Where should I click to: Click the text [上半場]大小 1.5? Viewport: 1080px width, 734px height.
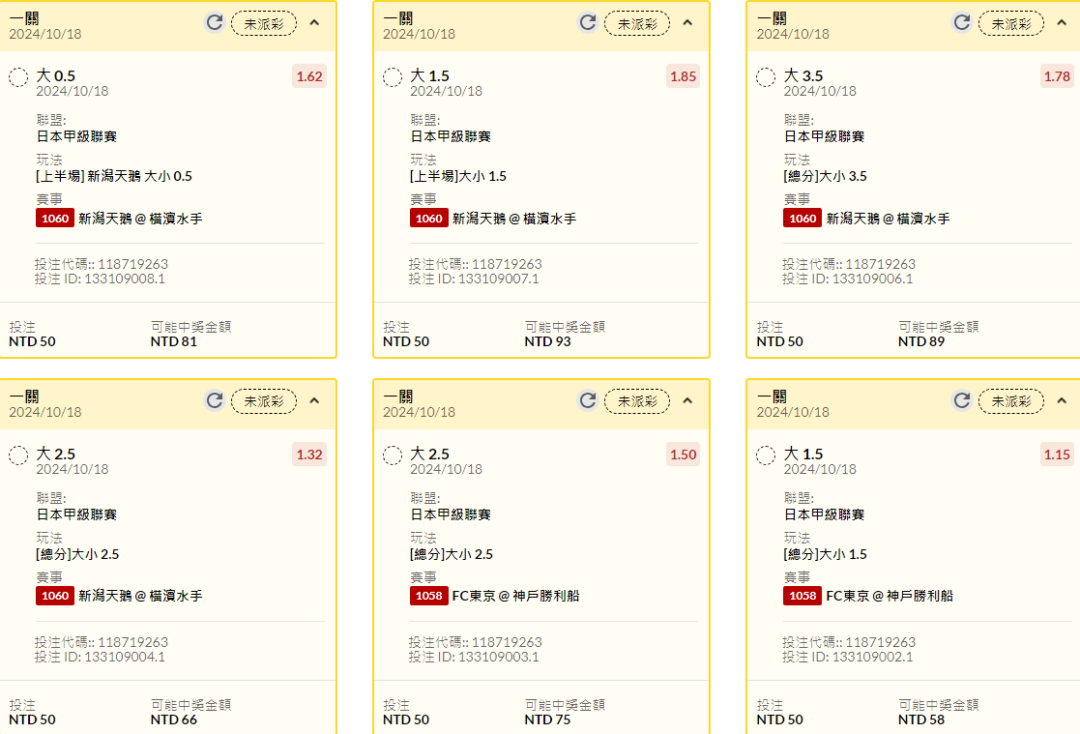pos(458,176)
